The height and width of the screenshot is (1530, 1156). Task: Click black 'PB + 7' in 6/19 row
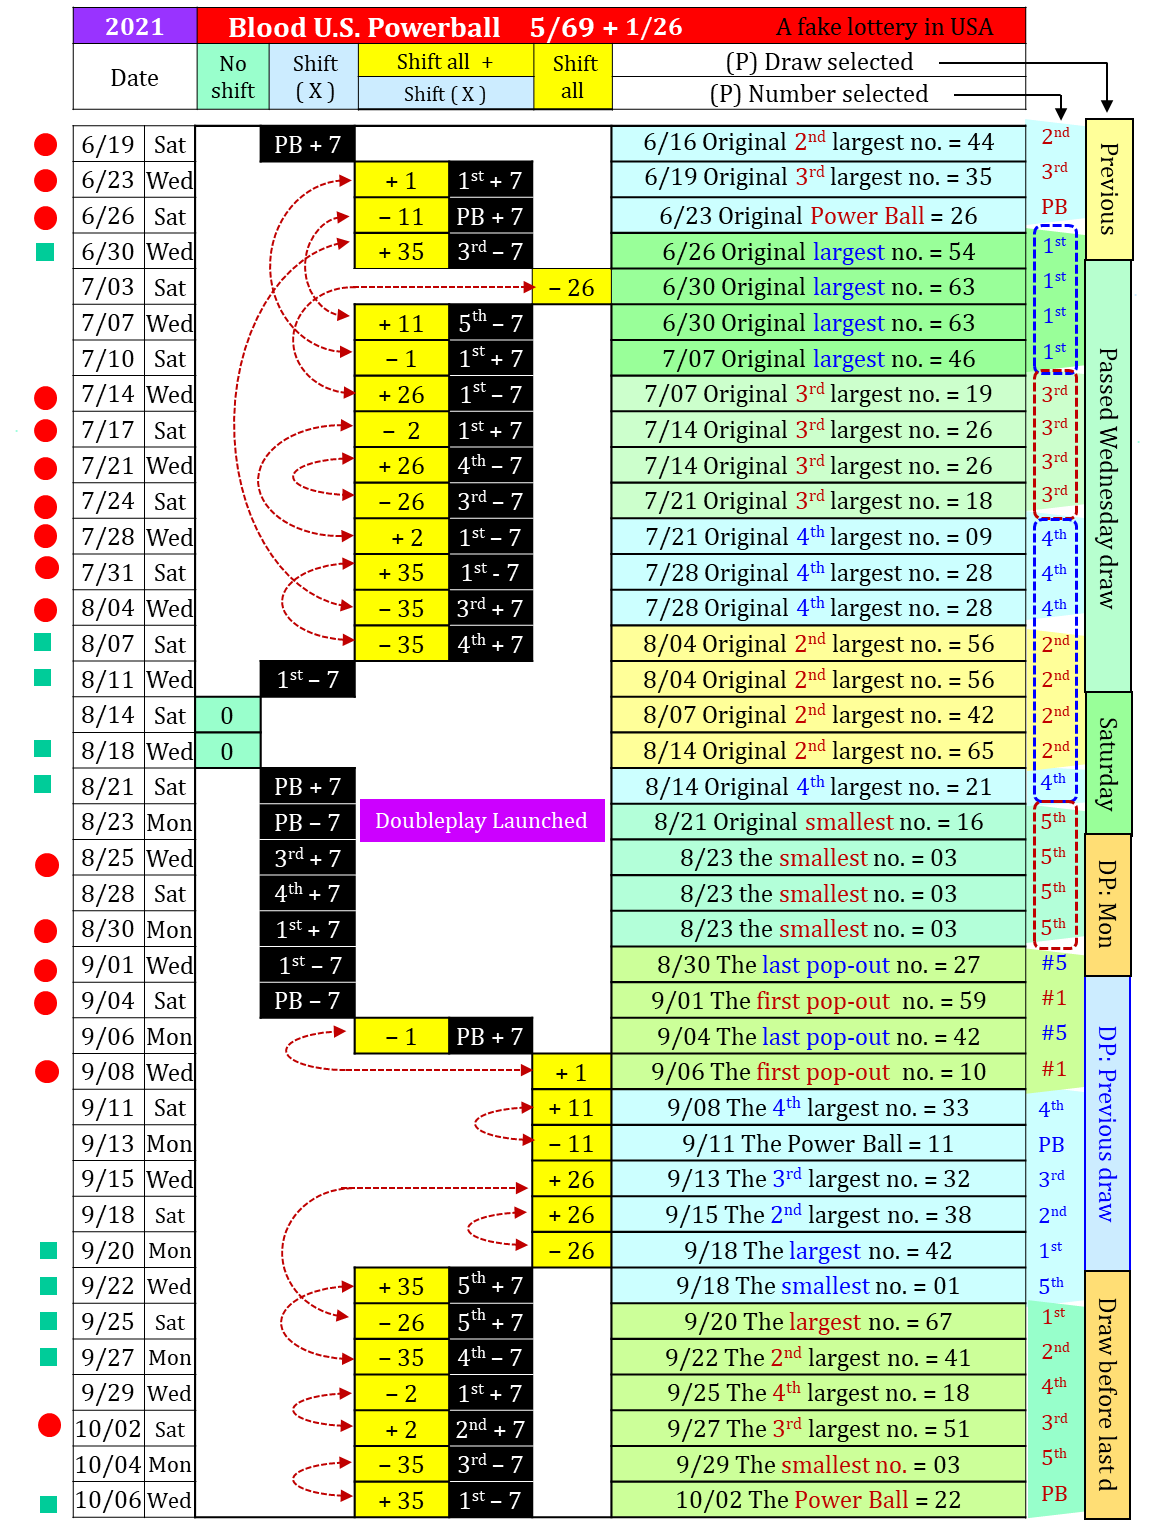click(x=308, y=145)
